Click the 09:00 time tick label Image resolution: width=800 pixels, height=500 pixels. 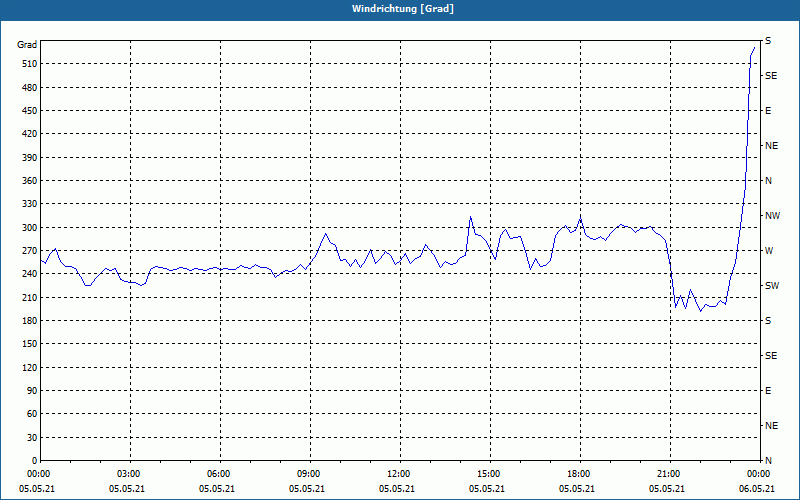pyautogui.click(x=310, y=474)
